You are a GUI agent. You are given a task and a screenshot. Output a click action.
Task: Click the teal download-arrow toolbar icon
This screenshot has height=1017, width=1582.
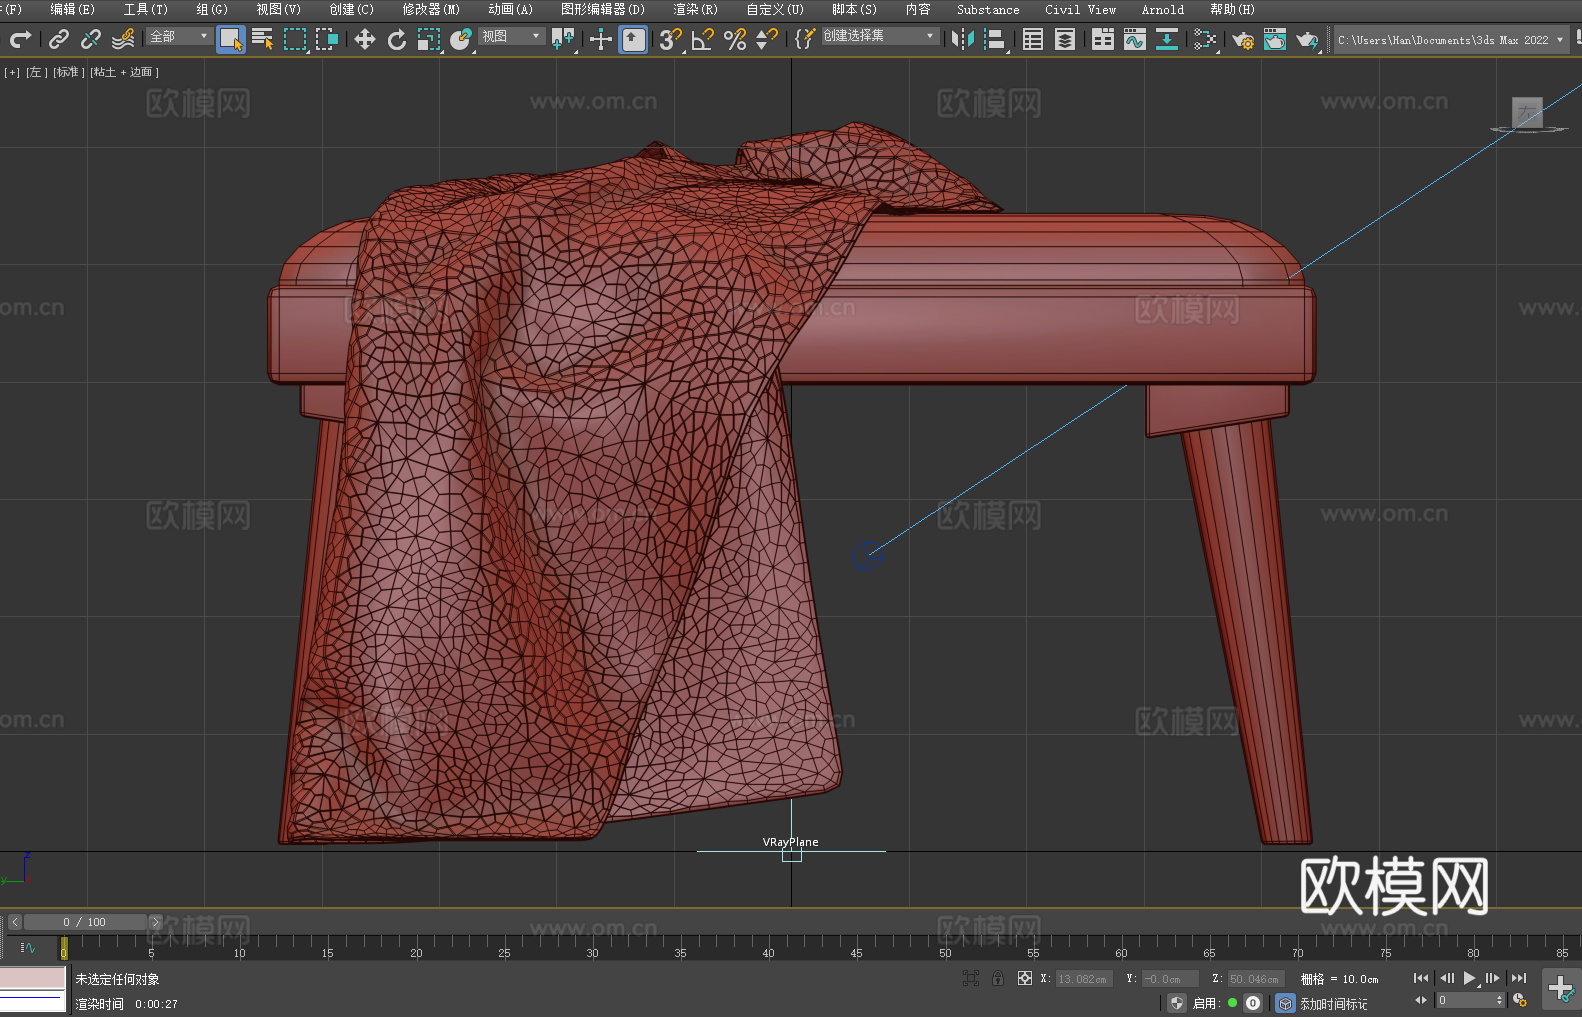click(1167, 39)
